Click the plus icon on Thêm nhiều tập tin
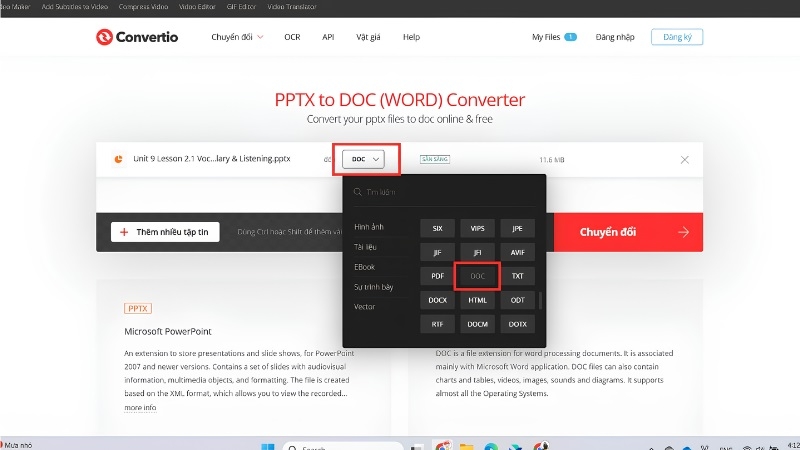 tap(124, 232)
